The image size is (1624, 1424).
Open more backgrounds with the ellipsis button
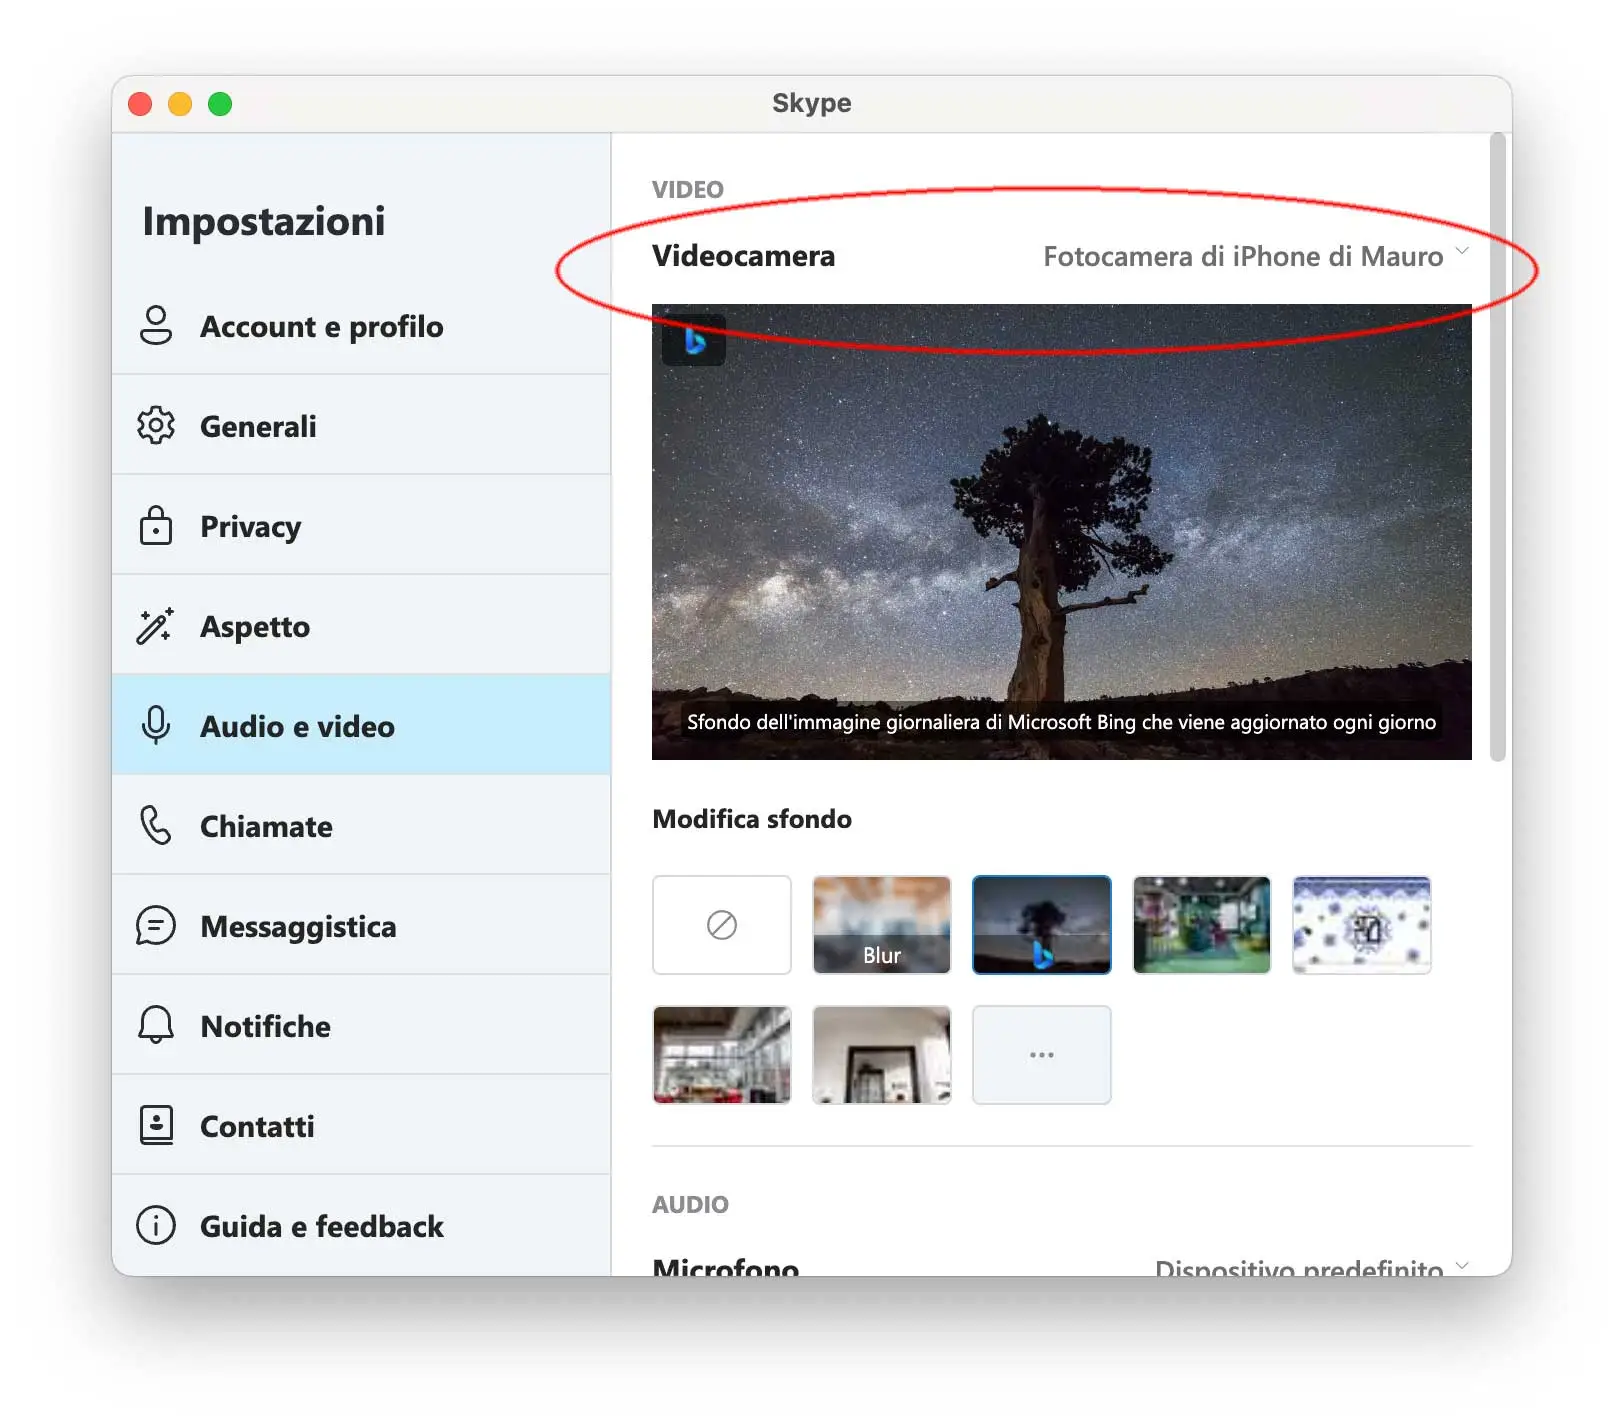click(1041, 1054)
